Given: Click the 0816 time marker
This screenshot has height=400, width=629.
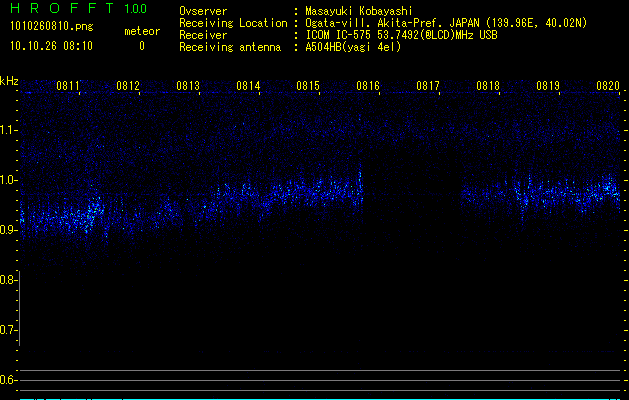Looking at the screenshot, I should [x=368, y=86].
